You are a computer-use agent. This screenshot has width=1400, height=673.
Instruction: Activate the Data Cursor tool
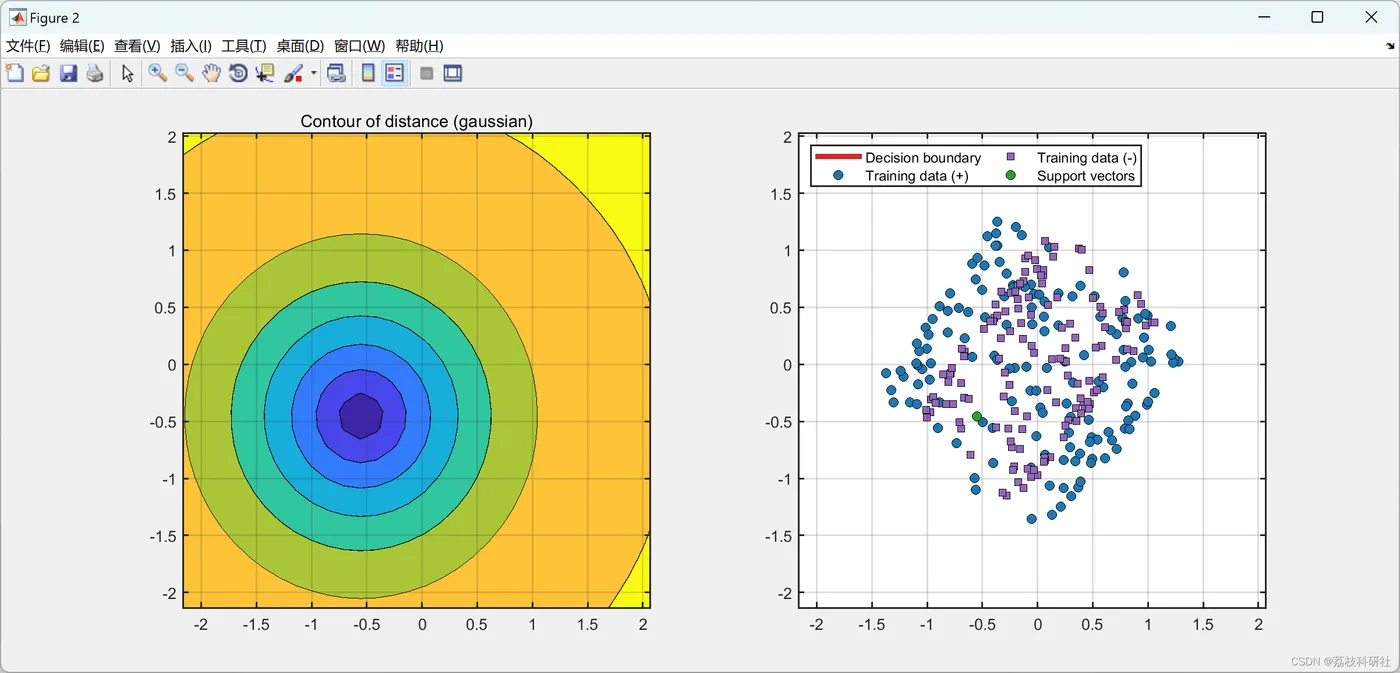[x=265, y=73]
